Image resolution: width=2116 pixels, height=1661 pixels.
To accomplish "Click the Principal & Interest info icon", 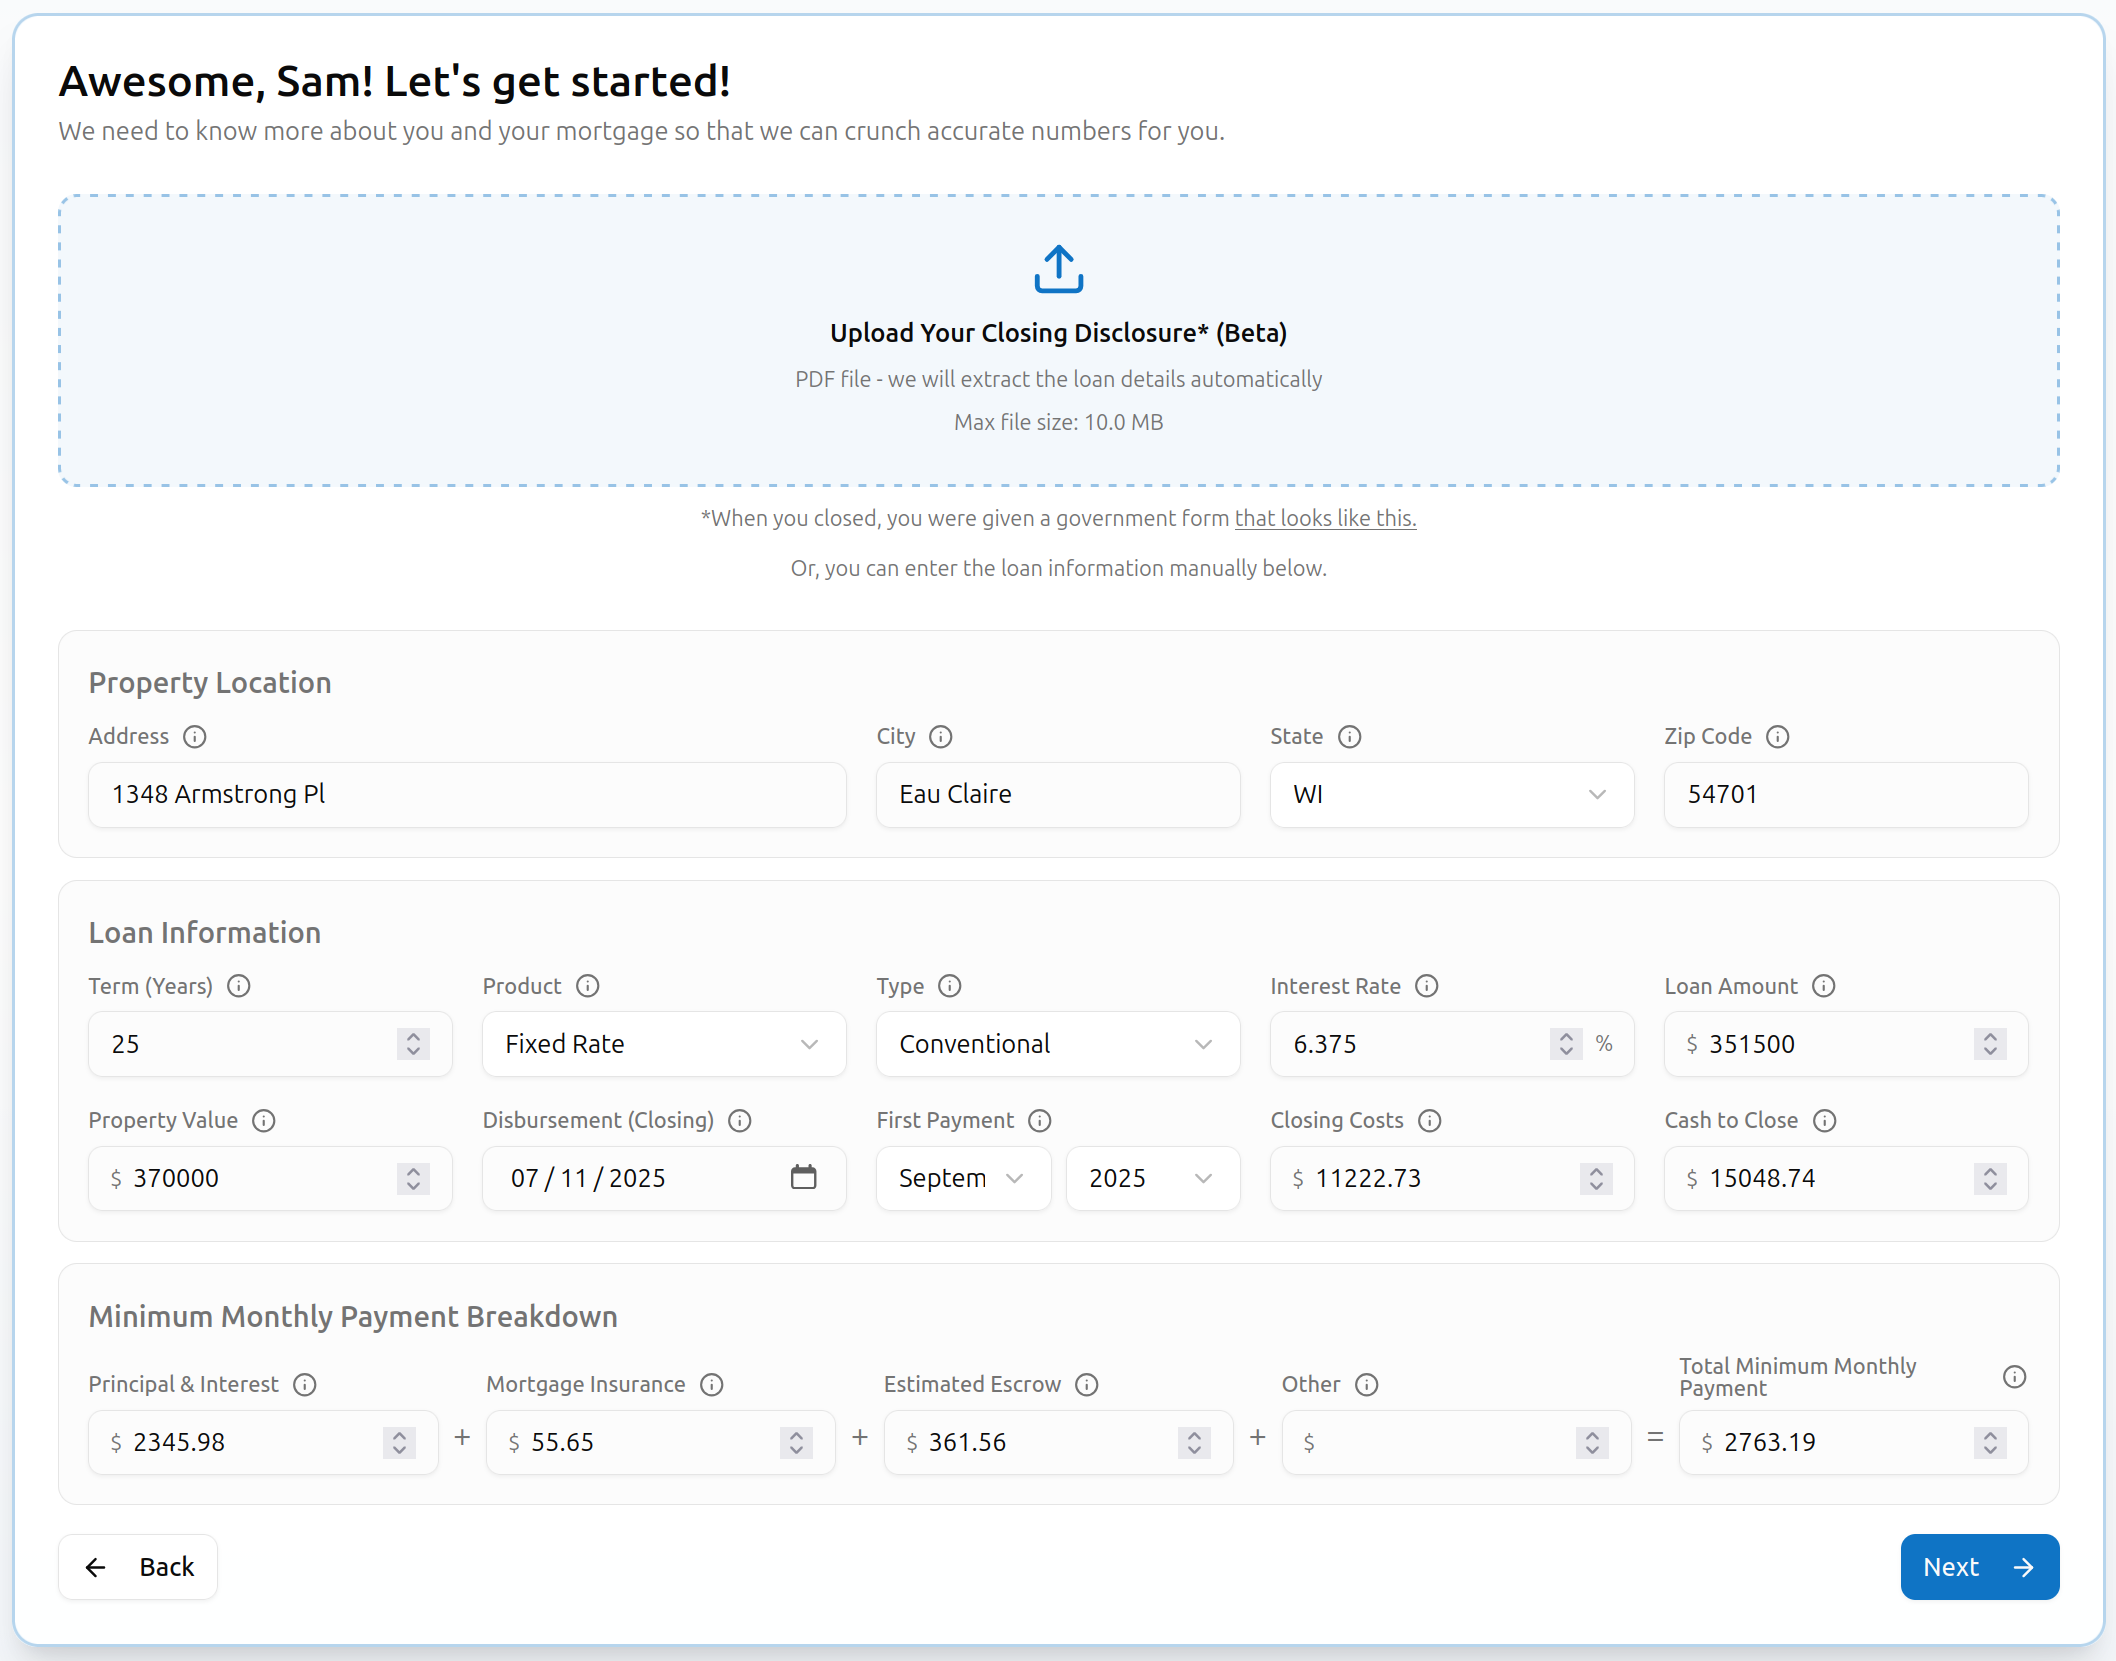I will coord(305,1385).
